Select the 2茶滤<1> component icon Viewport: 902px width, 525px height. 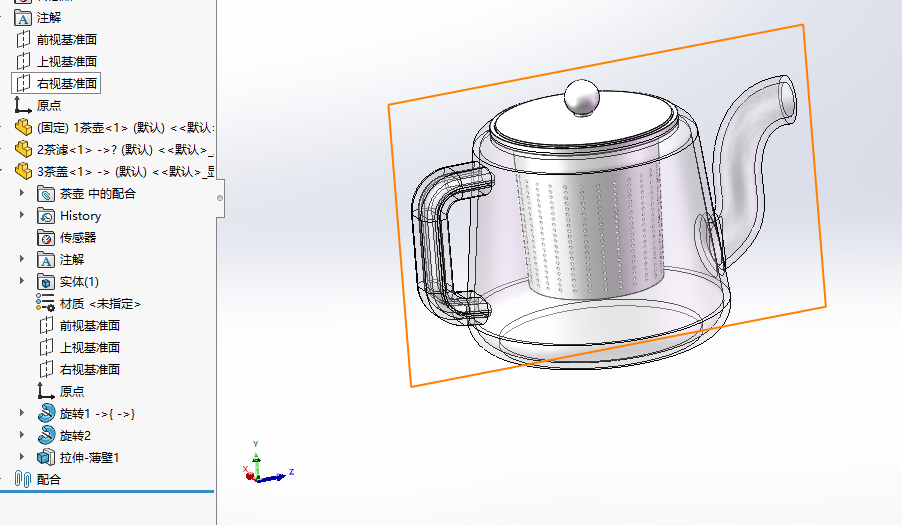click(x=24, y=149)
